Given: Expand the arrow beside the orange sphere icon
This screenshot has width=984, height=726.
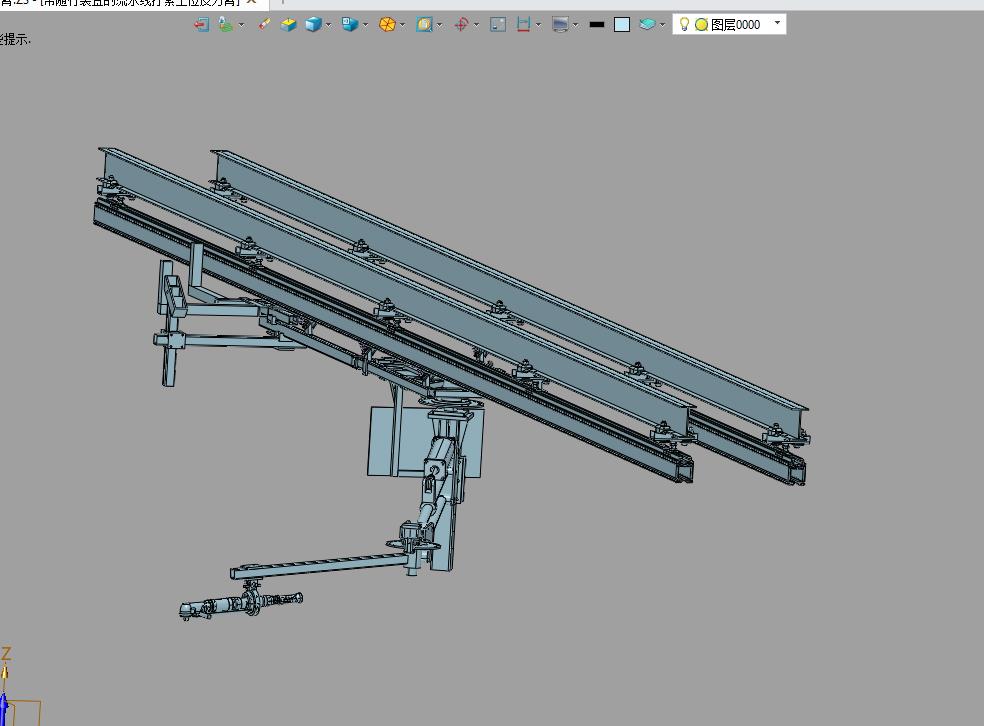Looking at the screenshot, I should coord(402,25).
